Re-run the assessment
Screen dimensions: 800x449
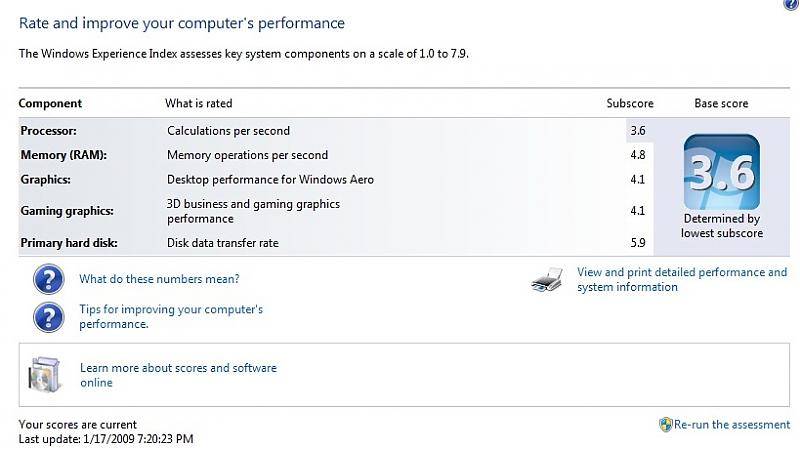point(732,425)
